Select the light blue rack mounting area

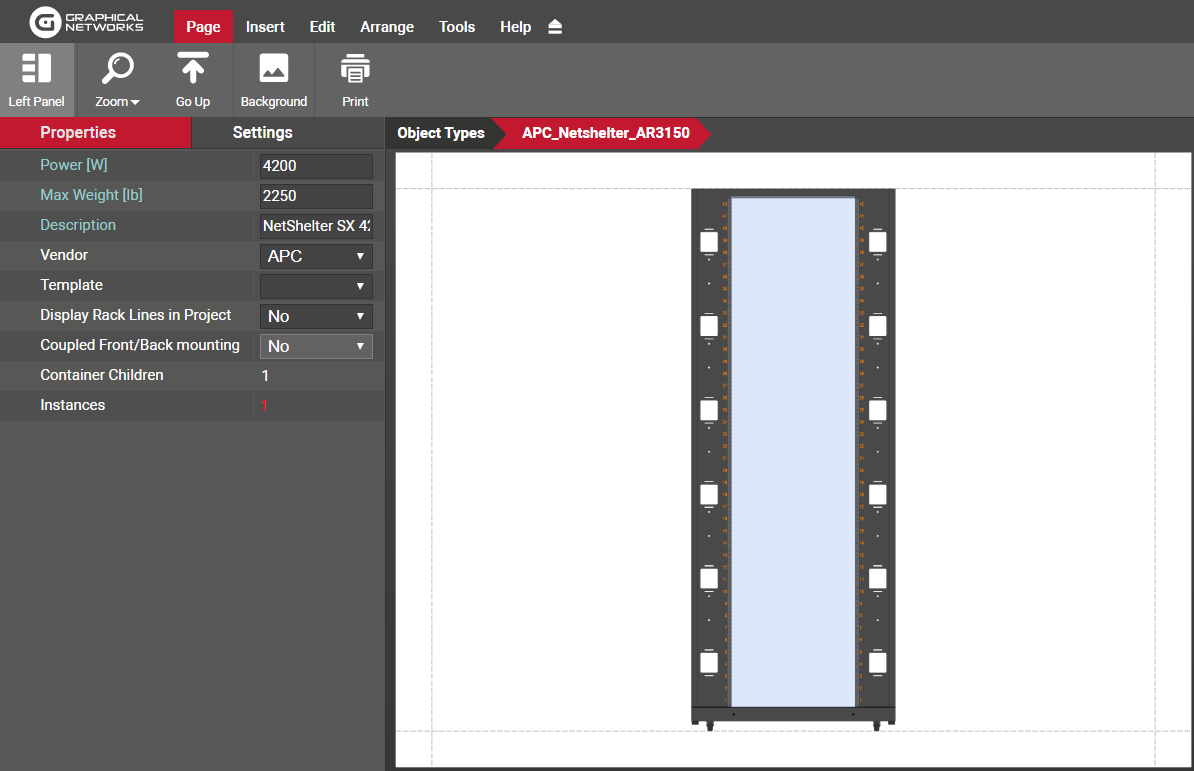[793, 450]
